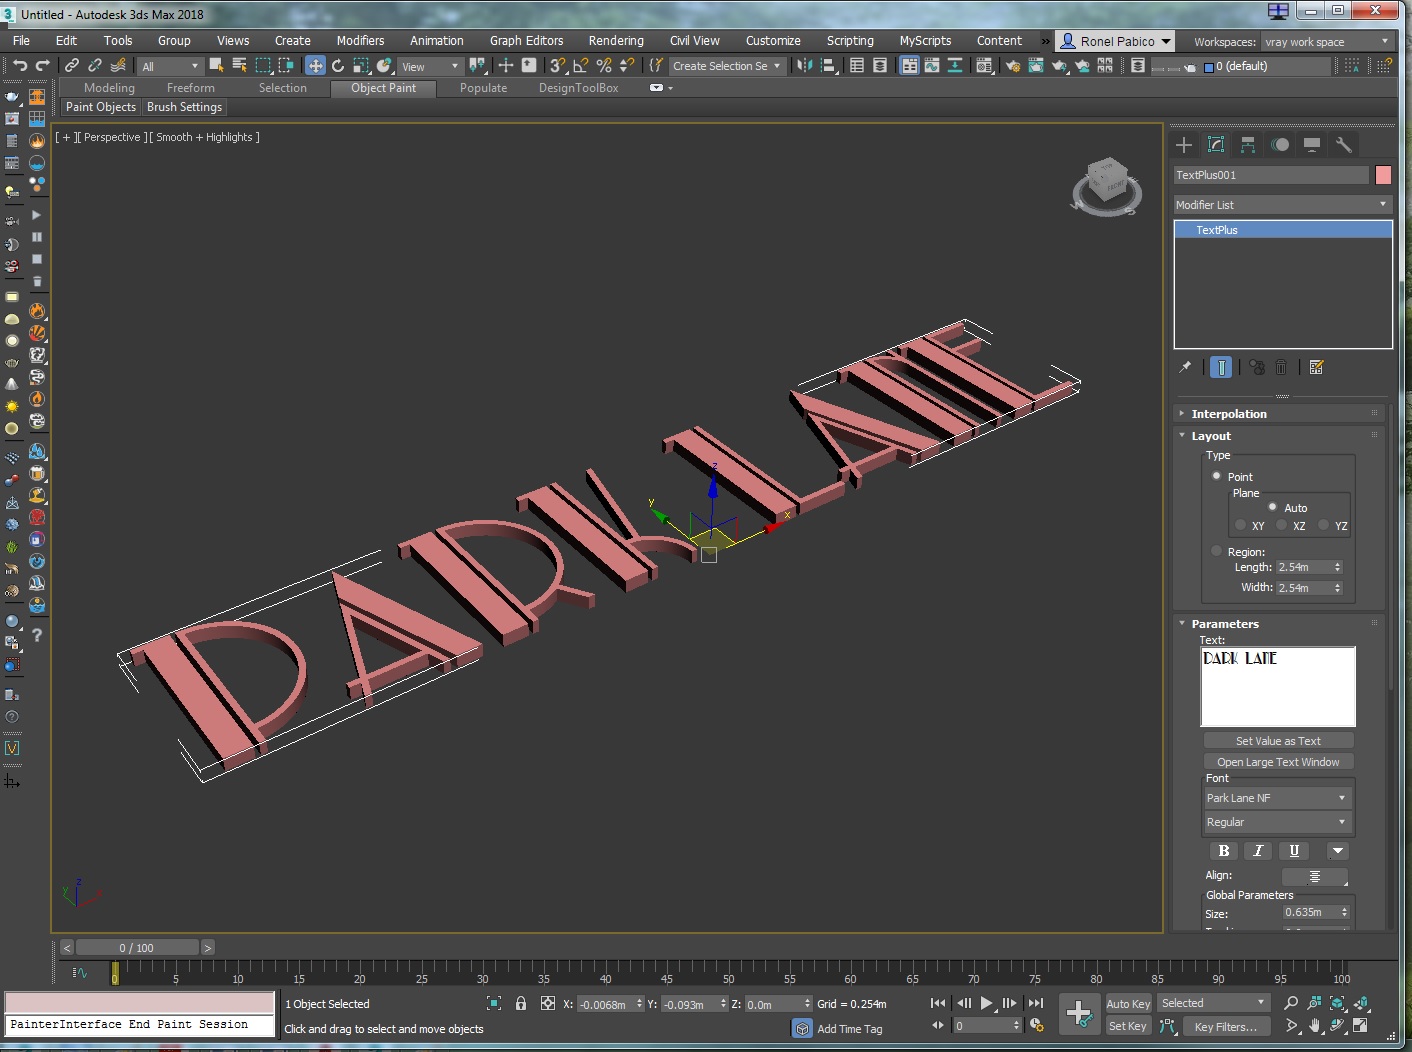1412x1052 pixels.
Task: Open the Create command panel tab
Action: 1184,145
